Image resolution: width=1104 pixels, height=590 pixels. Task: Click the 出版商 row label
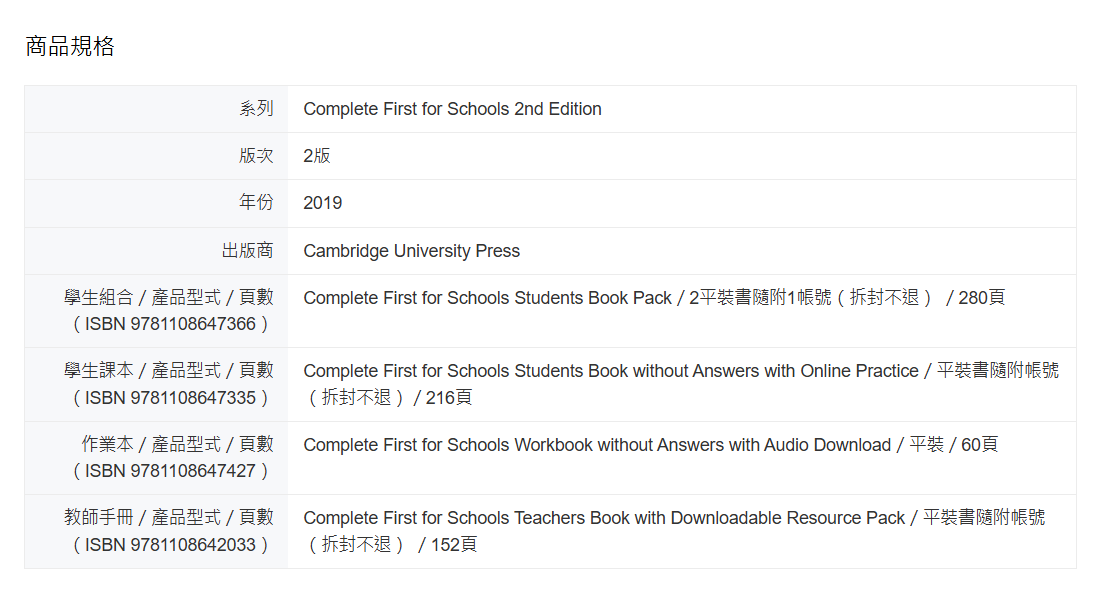[247, 251]
